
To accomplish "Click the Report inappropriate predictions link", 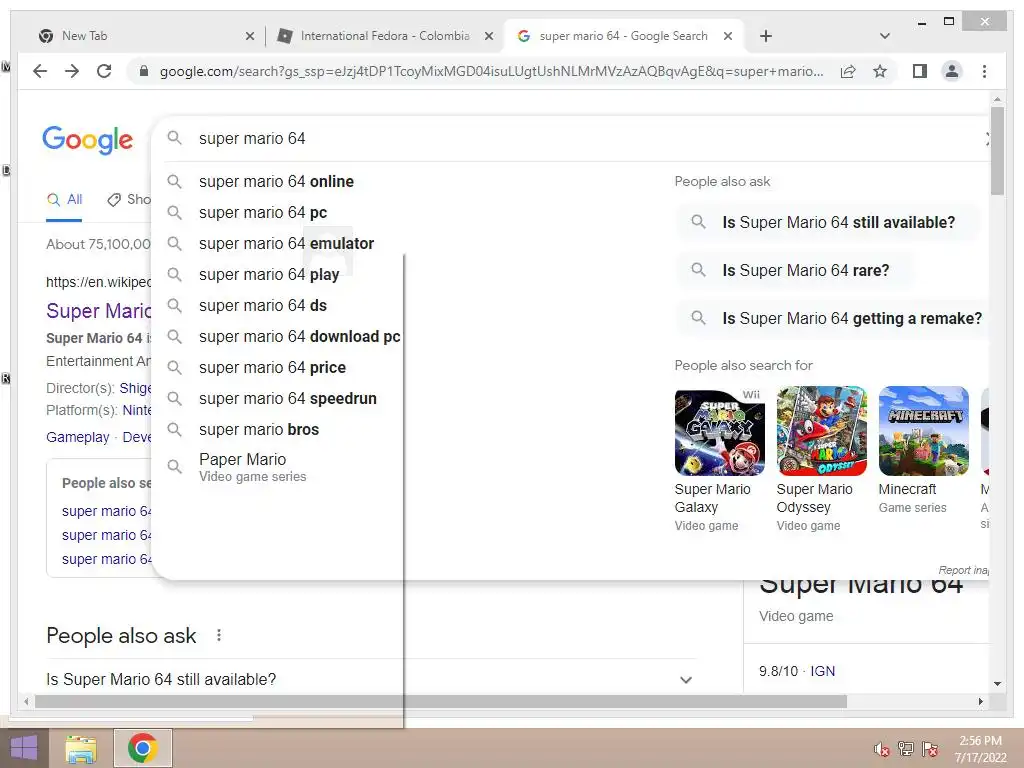I will click(963, 570).
